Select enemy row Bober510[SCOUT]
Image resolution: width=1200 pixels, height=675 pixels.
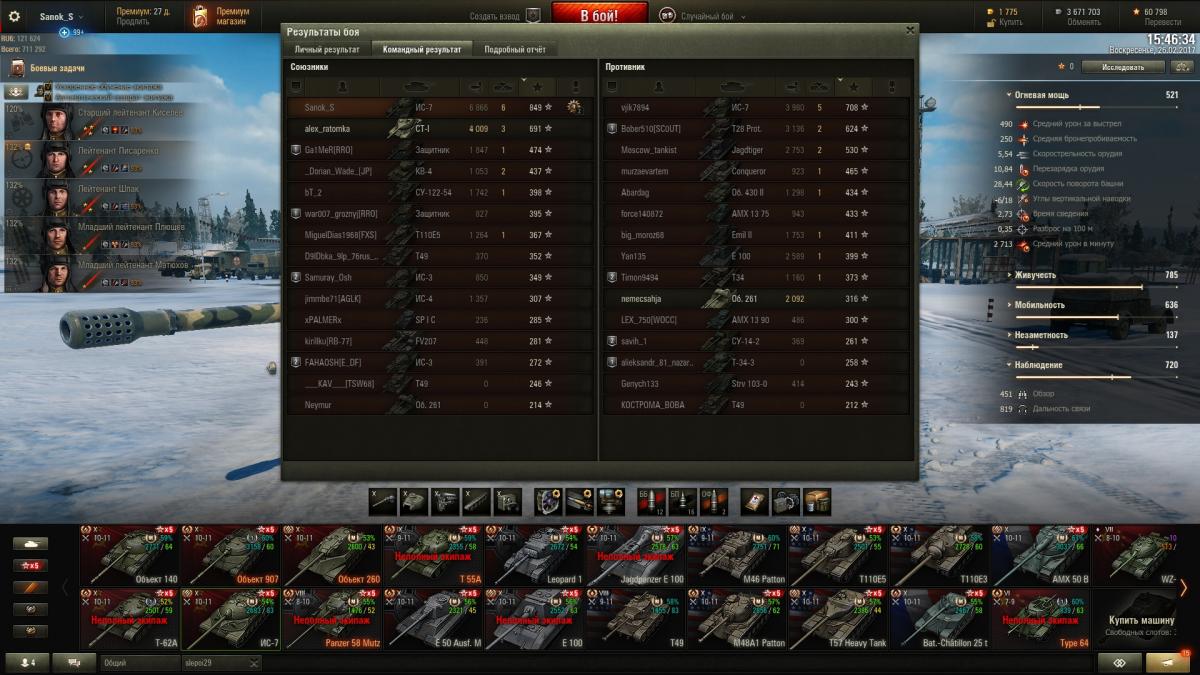755,129
